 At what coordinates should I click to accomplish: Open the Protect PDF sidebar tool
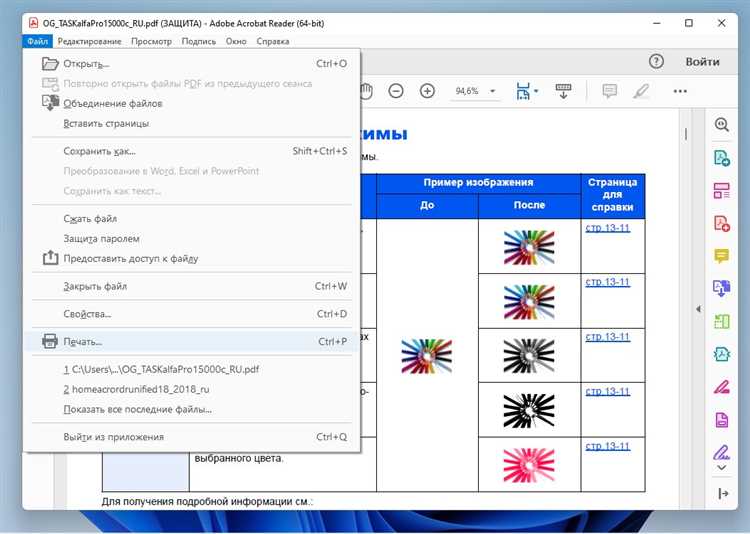[721, 354]
